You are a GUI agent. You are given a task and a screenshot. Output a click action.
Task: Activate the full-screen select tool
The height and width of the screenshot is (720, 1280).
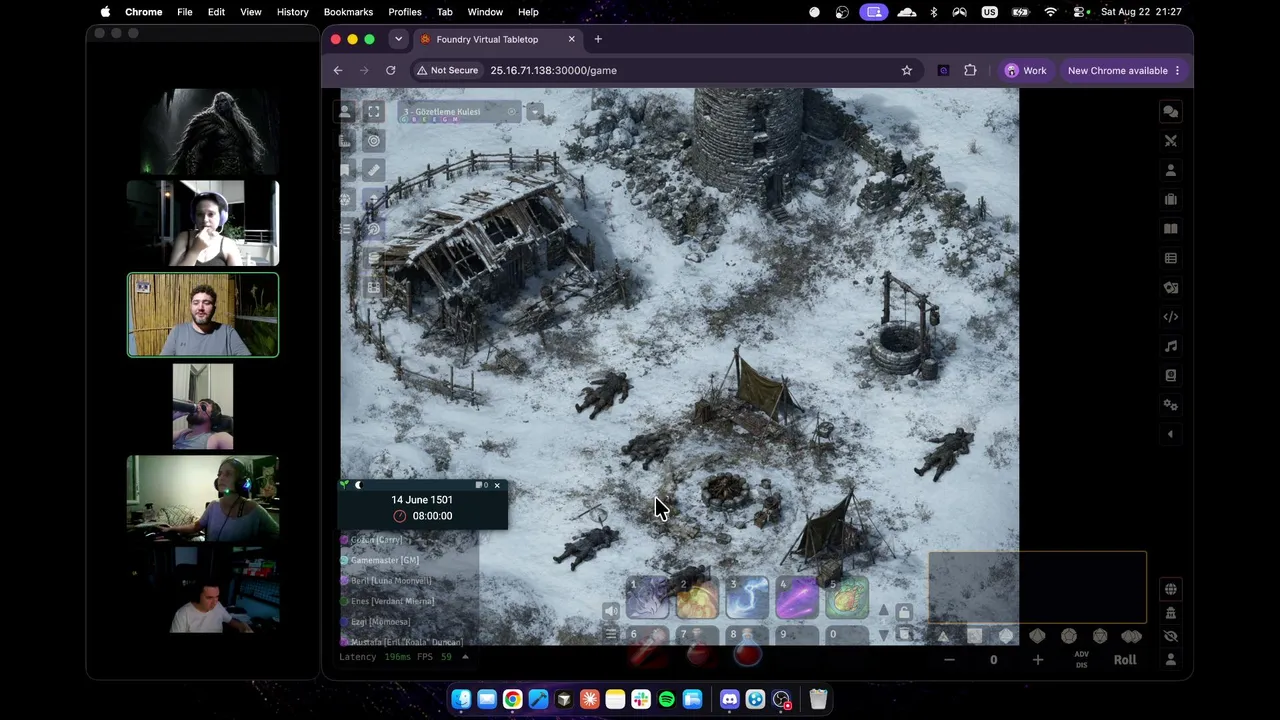[x=374, y=112]
